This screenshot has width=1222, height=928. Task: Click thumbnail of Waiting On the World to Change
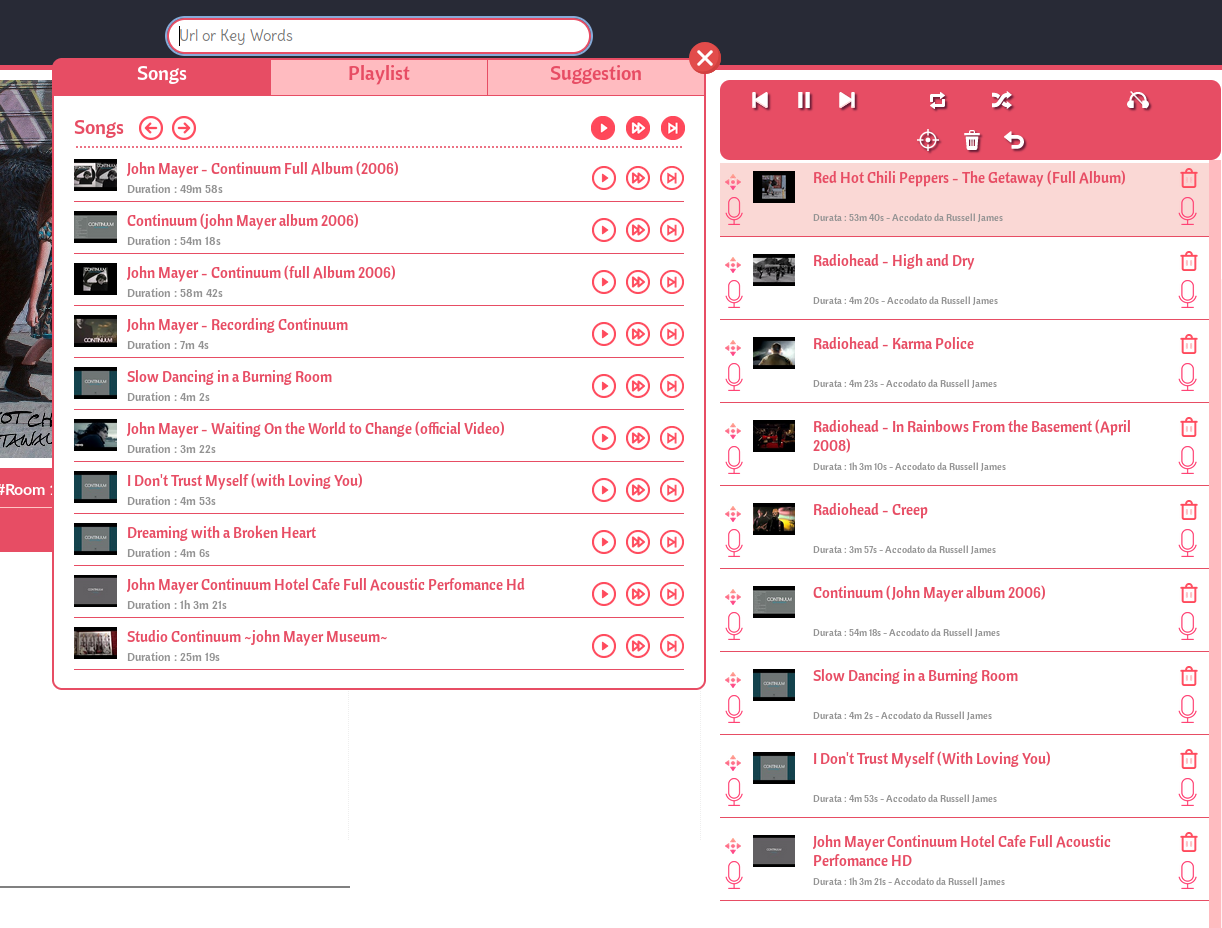tap(95, 435)
